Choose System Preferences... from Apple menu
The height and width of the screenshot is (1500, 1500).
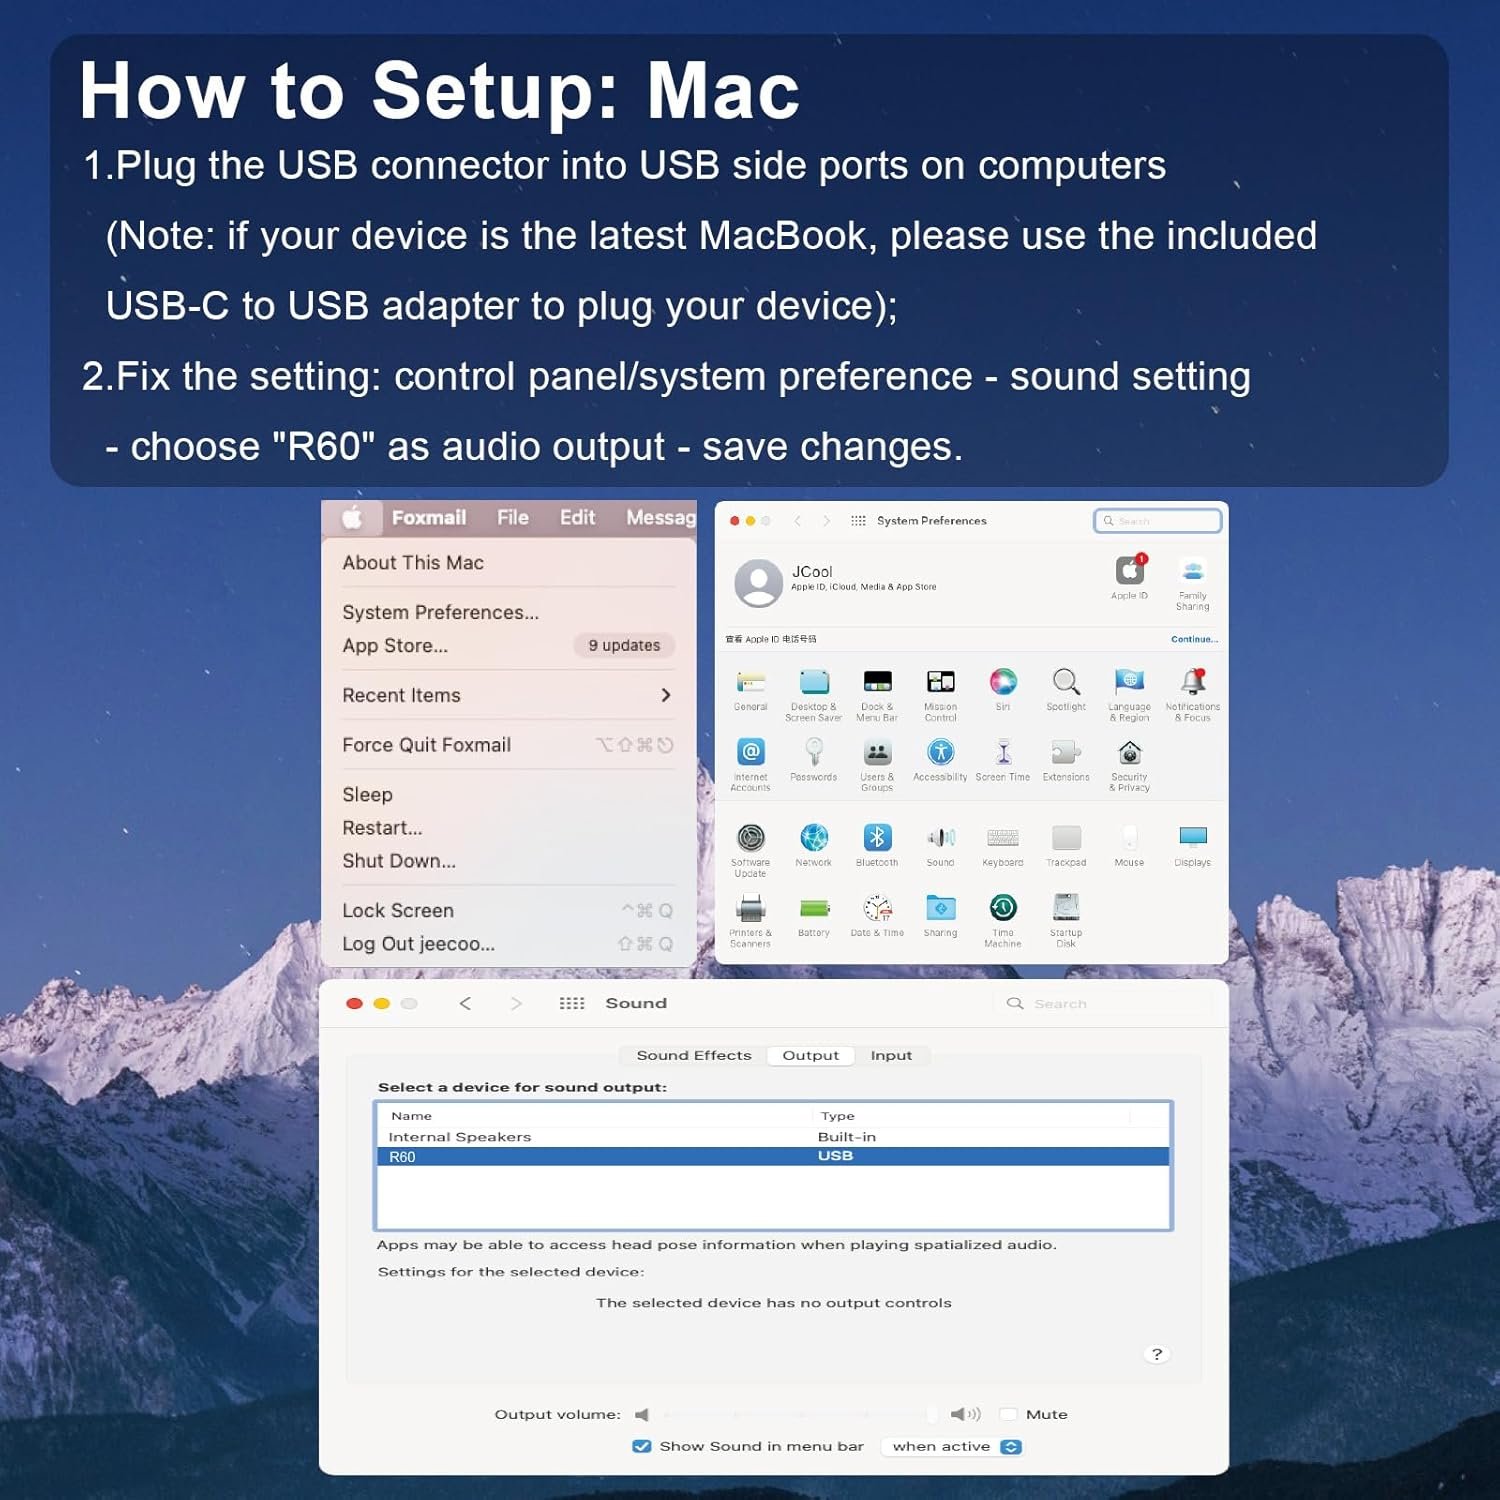pyautogui.click(x=440, y=612)
